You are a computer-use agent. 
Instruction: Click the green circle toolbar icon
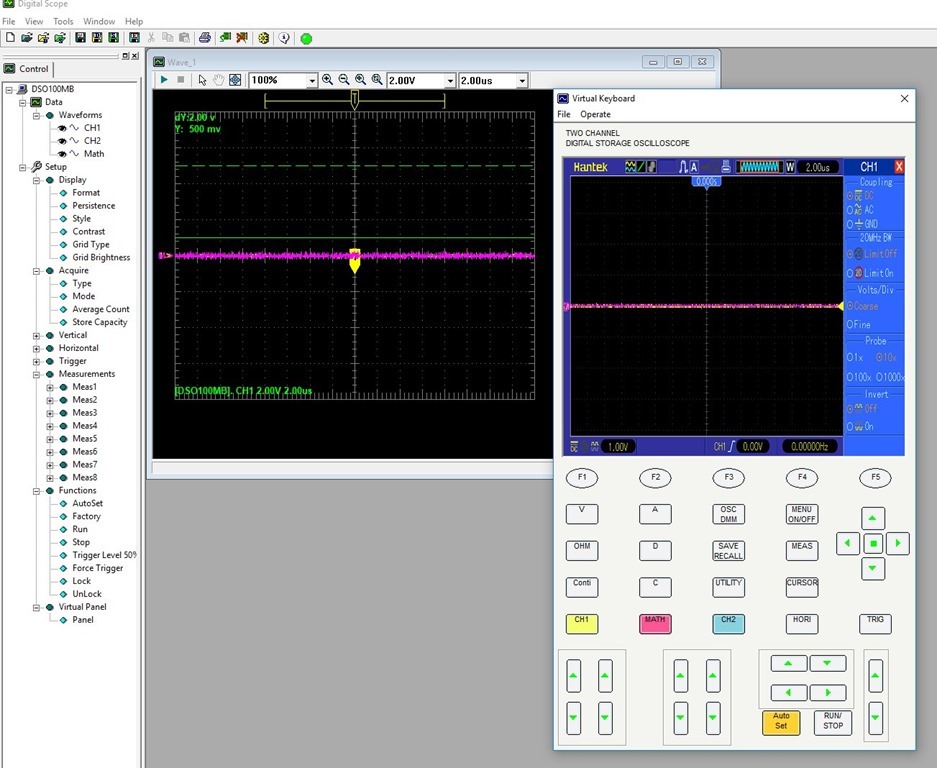tap(306, 38)
